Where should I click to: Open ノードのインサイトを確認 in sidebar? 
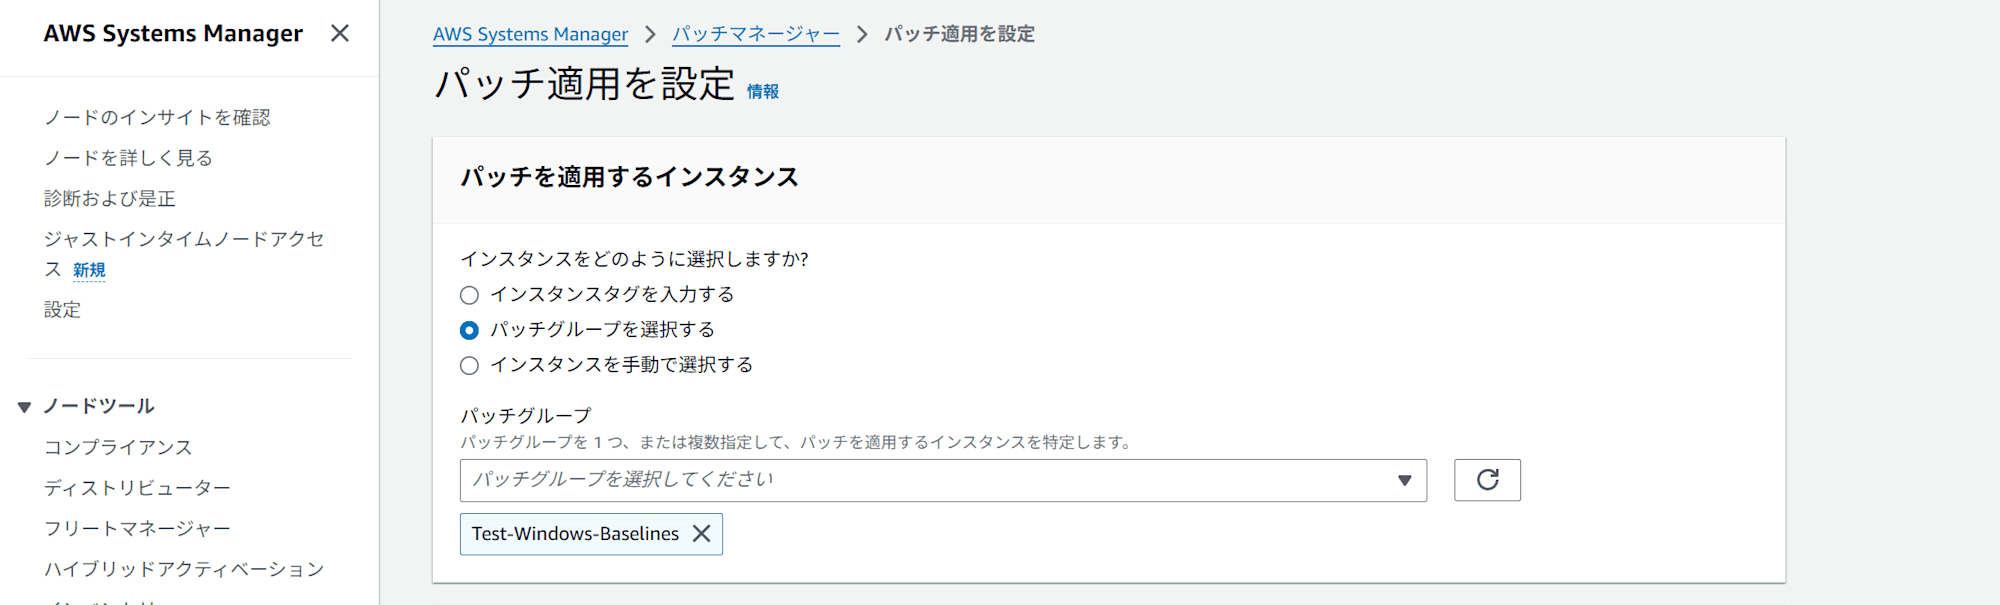(157, 117)
